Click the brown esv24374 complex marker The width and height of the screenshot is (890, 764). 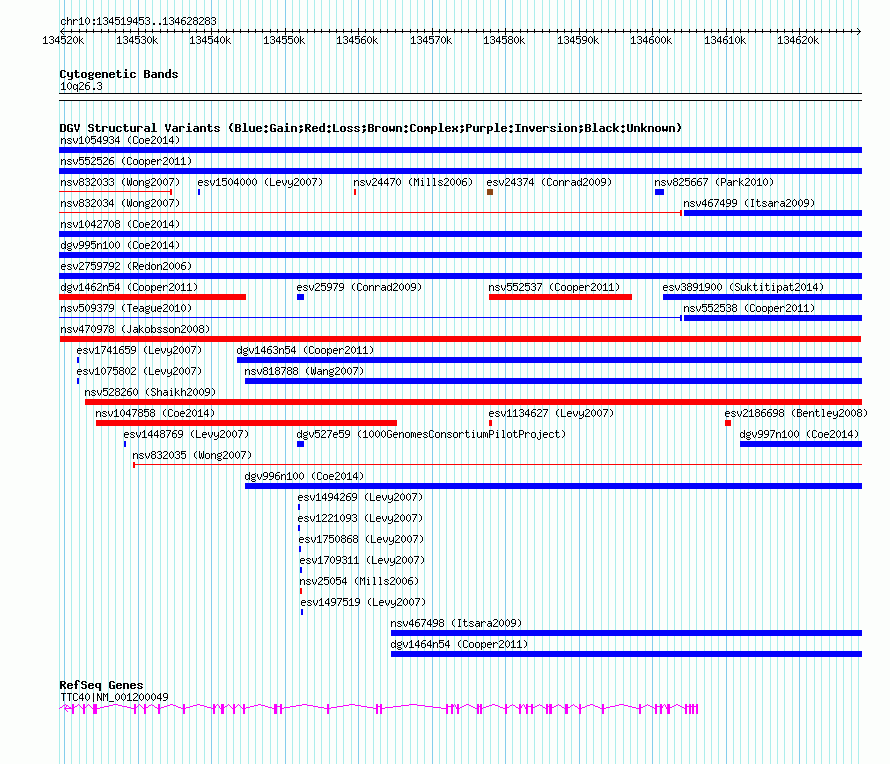click(x=490, y=192)
